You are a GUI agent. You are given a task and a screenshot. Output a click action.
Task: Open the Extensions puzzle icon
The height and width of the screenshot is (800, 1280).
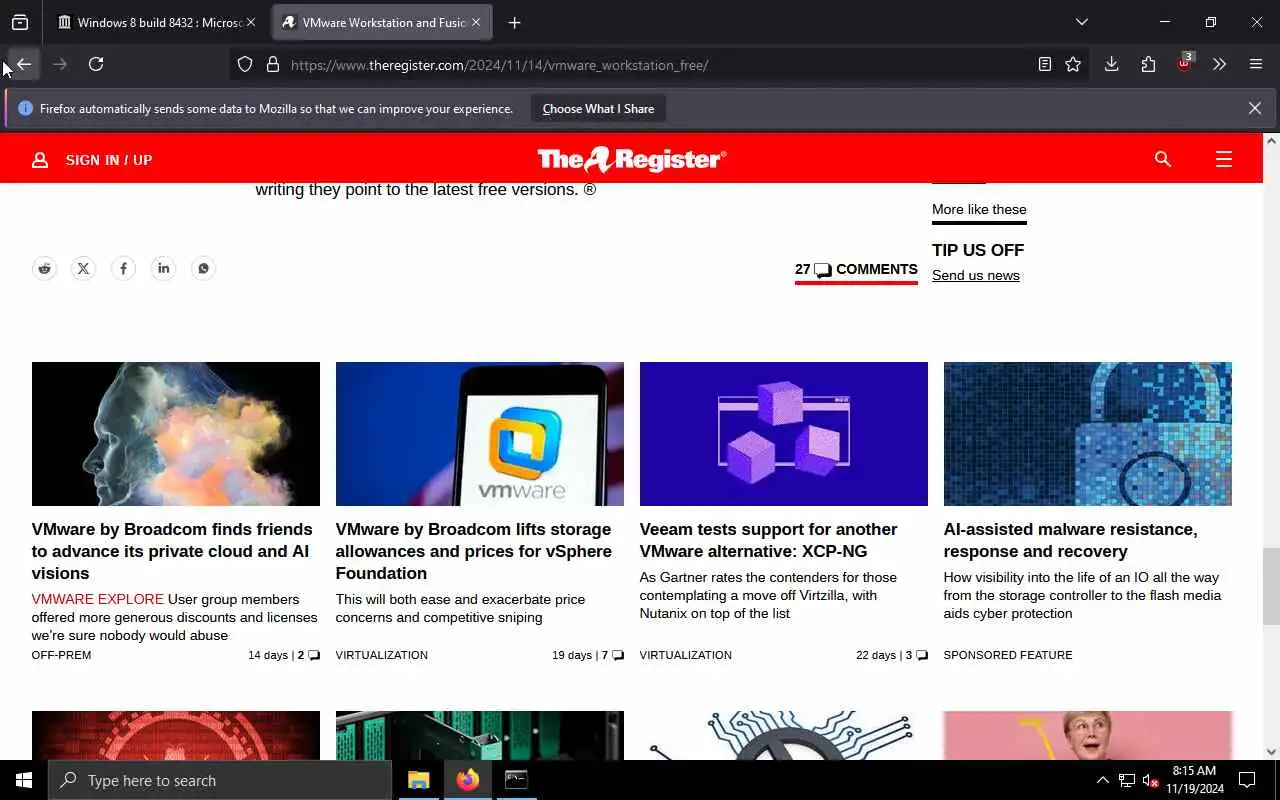[x=1148, y=64]
